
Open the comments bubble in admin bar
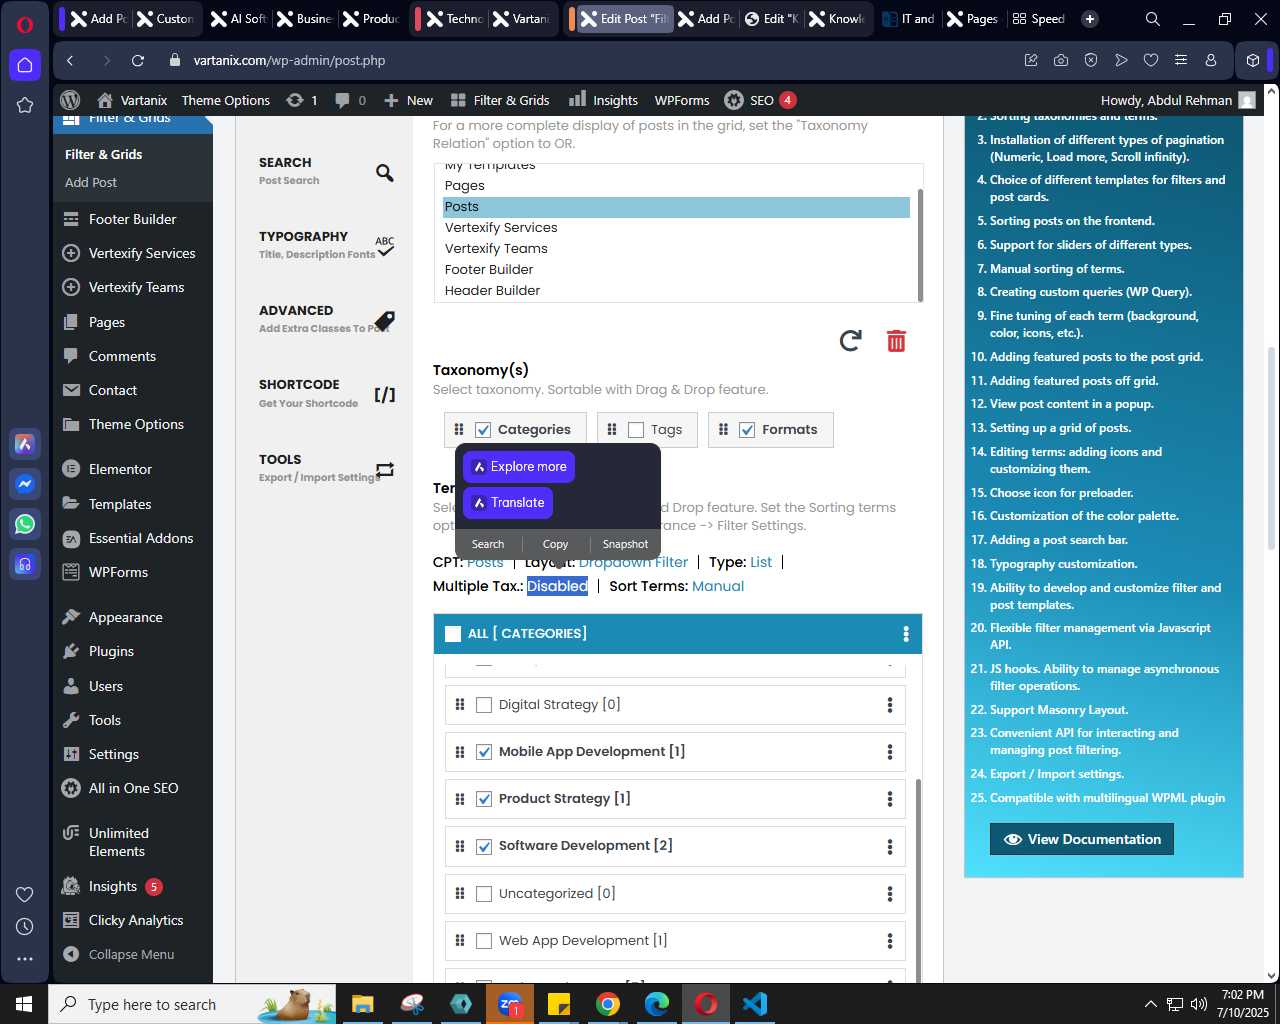coord(350,100)
